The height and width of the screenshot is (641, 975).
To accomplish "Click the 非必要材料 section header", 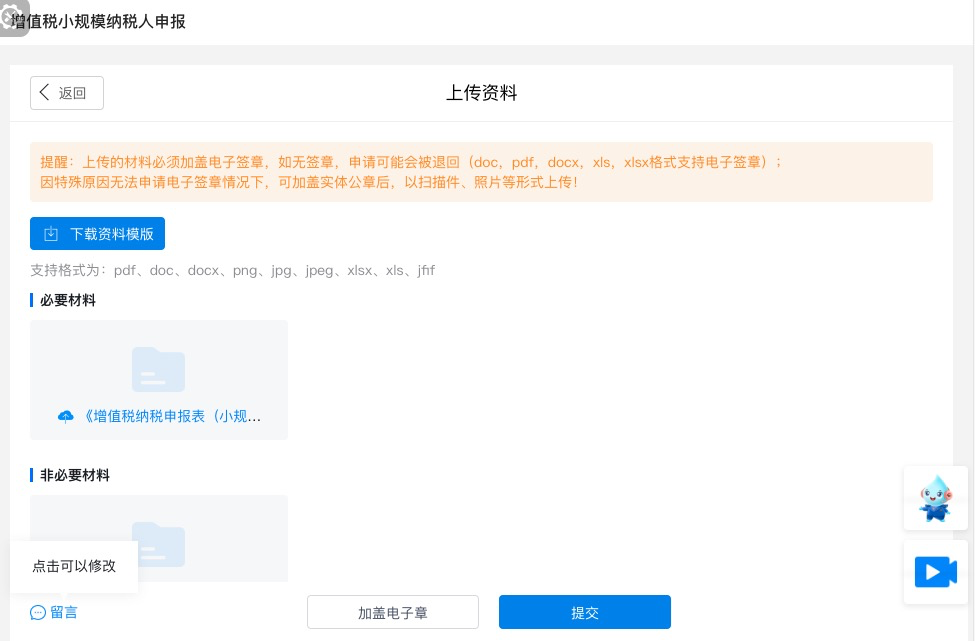I will pyautogui.click(x=75, y=475).
